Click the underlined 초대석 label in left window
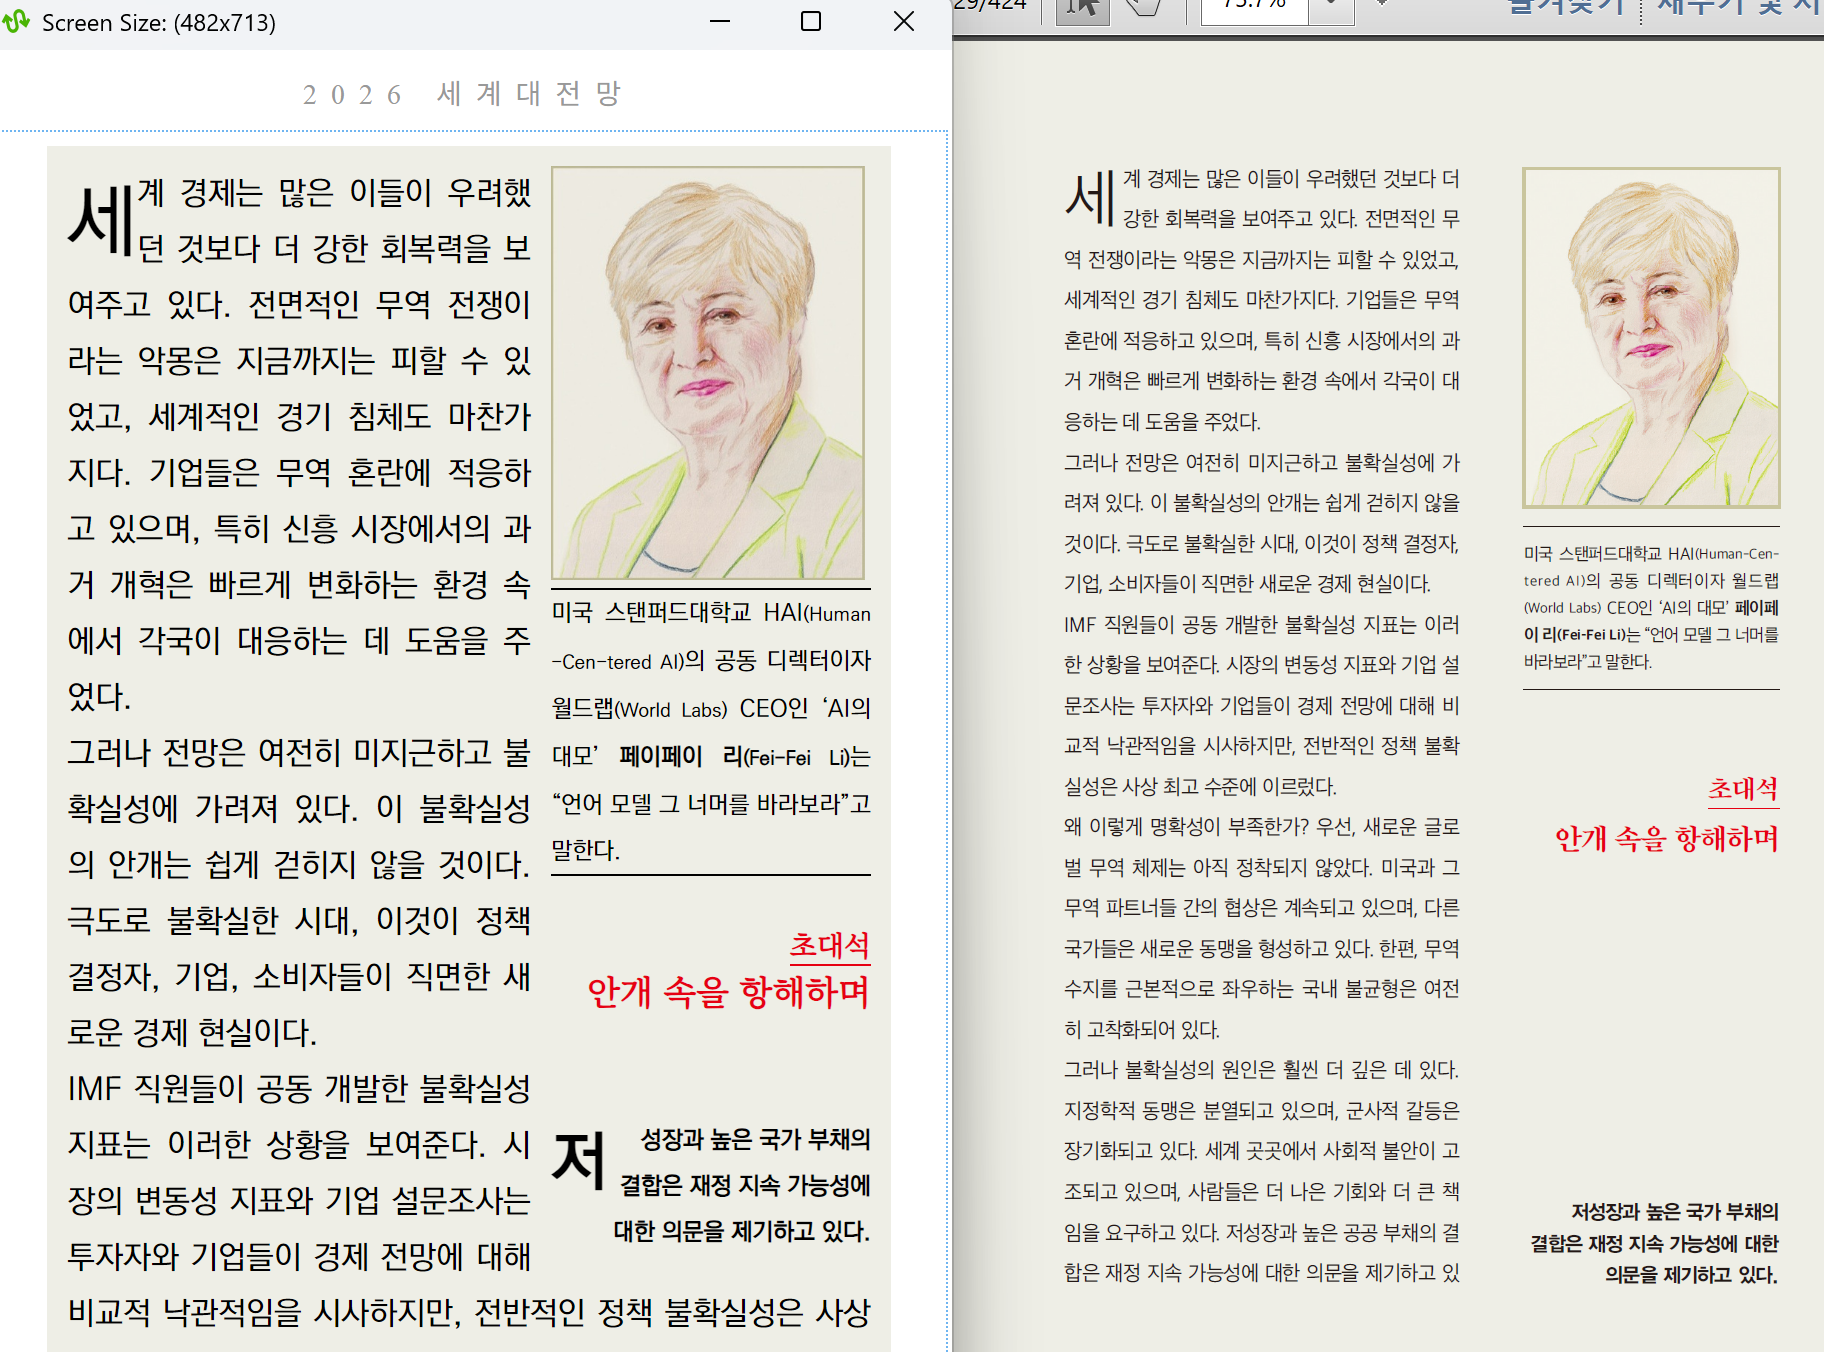The height and width of the screenshot is (1352, 1824). pos(829,946)
